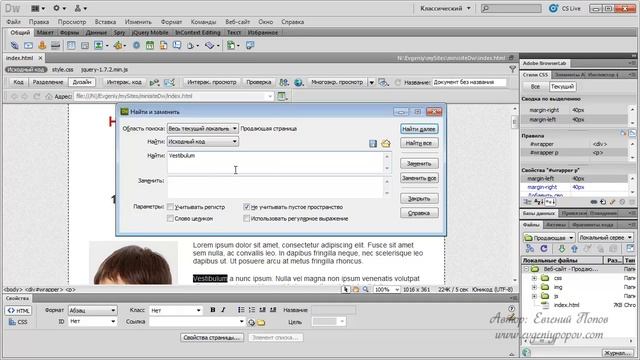Screen dimensions: 640x360
Task: Click the Закрыть button in dialog
Action: click(x=419, y=199)
